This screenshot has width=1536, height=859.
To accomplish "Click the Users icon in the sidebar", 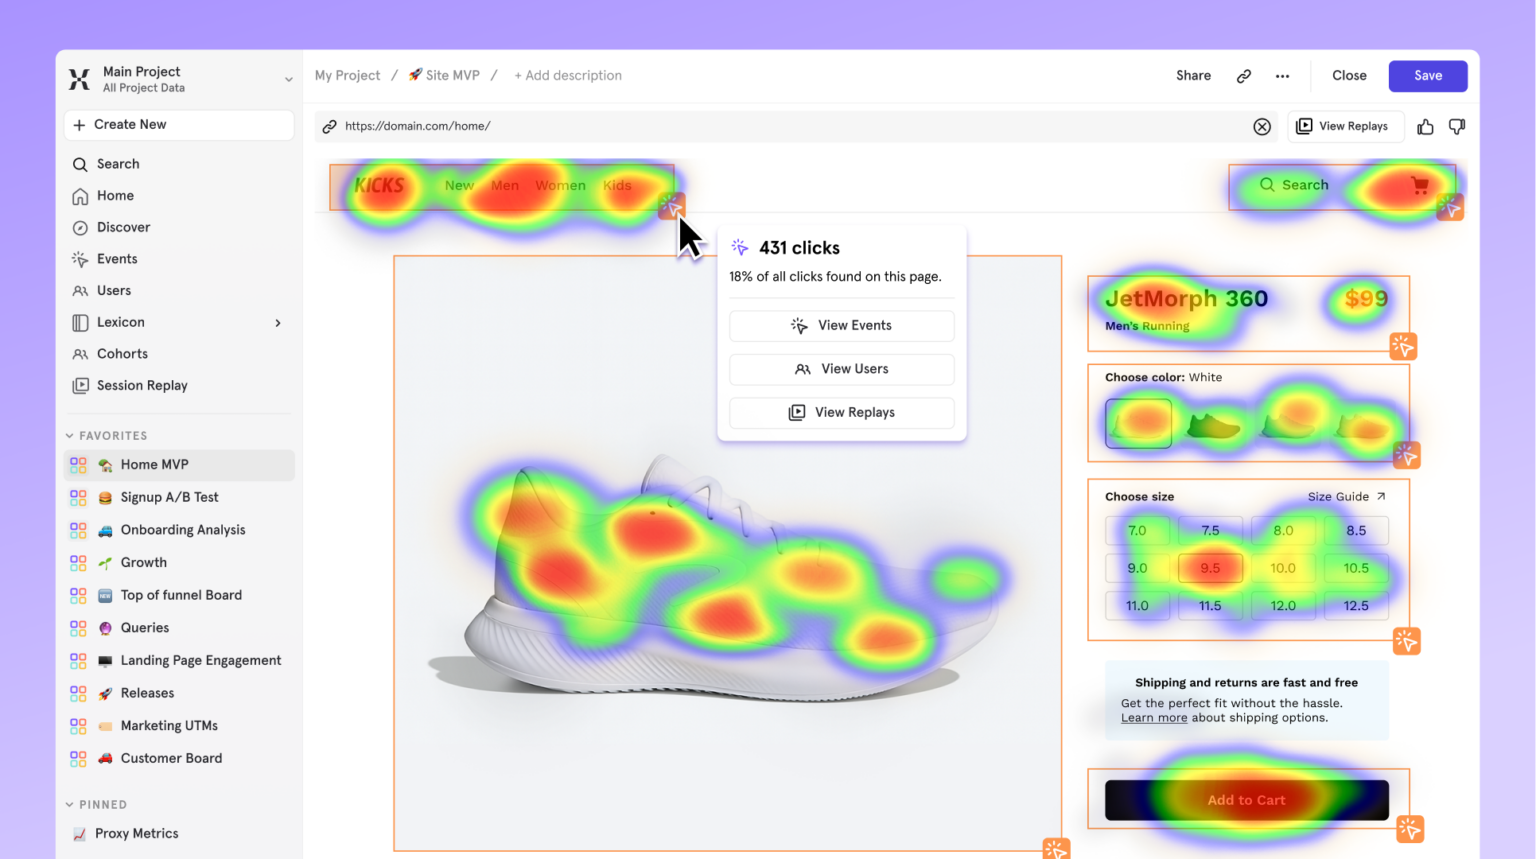I will (x=81, y=290).
